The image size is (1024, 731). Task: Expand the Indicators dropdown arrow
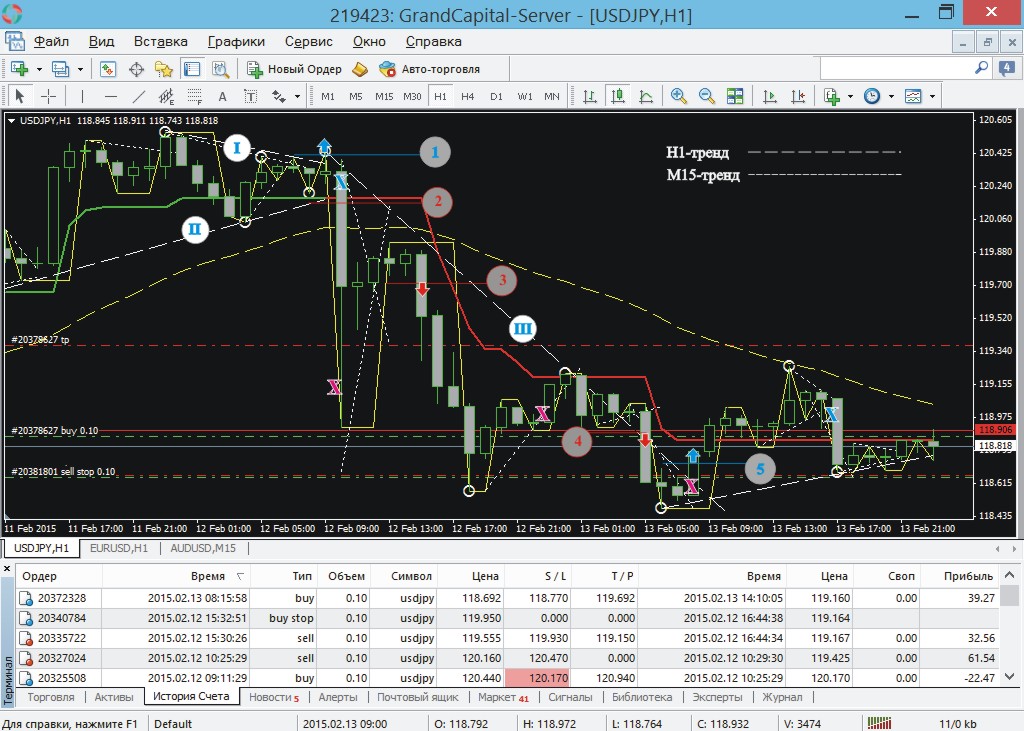[x=850, y=97]
